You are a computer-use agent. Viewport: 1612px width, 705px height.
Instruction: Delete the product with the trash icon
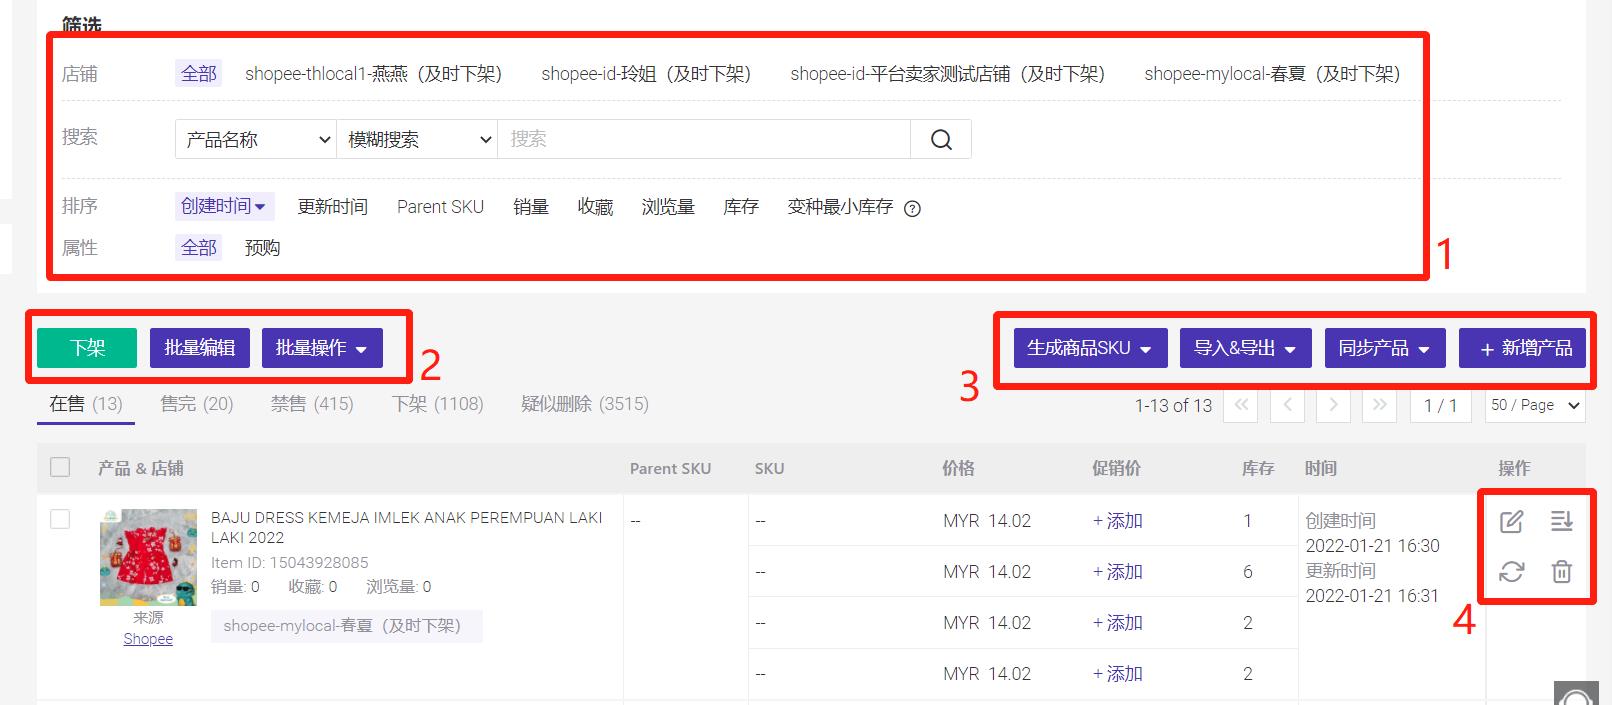click(1561, 571)
